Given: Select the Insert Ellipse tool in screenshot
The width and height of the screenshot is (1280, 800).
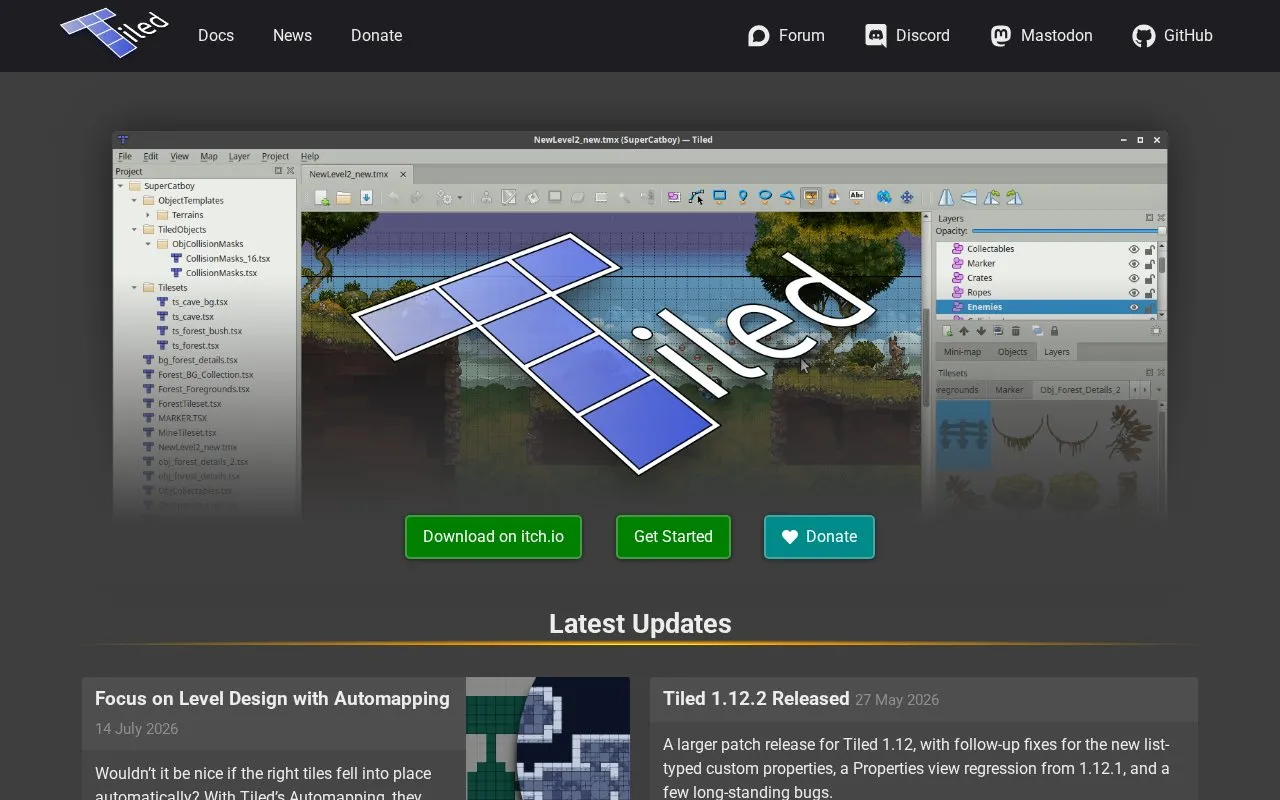Looking at the screenshot, I should pos(765,196).
